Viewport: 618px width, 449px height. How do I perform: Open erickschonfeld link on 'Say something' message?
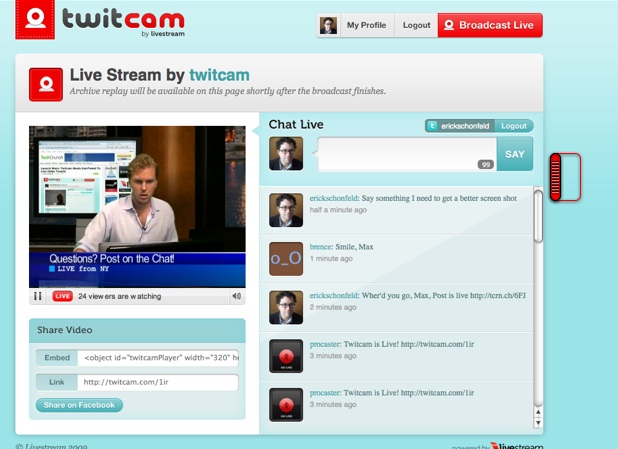coord(334,198)
